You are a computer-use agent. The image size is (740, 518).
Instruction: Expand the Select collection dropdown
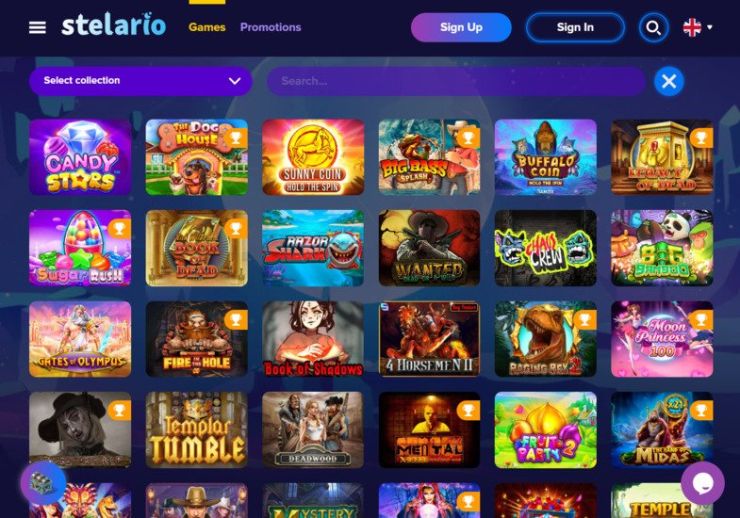click(x=141, y=81)
